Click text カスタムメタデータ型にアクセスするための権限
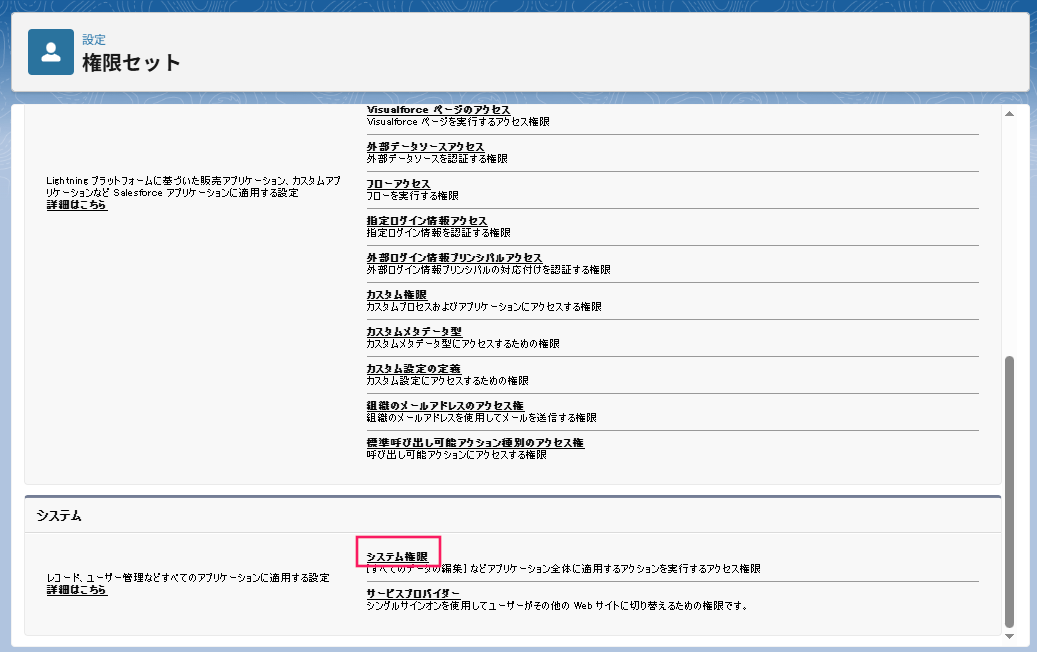 pos(463,344)
